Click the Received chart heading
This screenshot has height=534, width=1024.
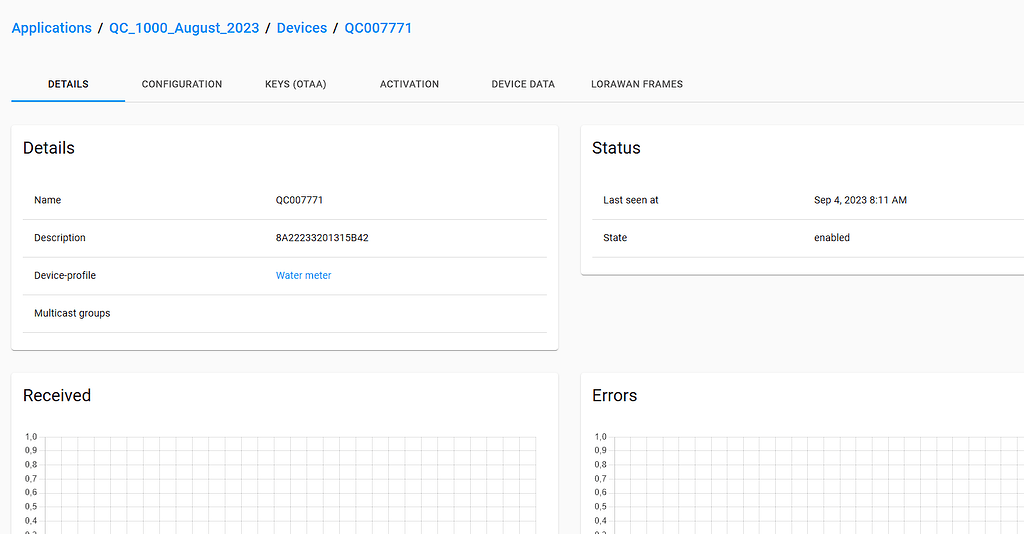point(57,396)
